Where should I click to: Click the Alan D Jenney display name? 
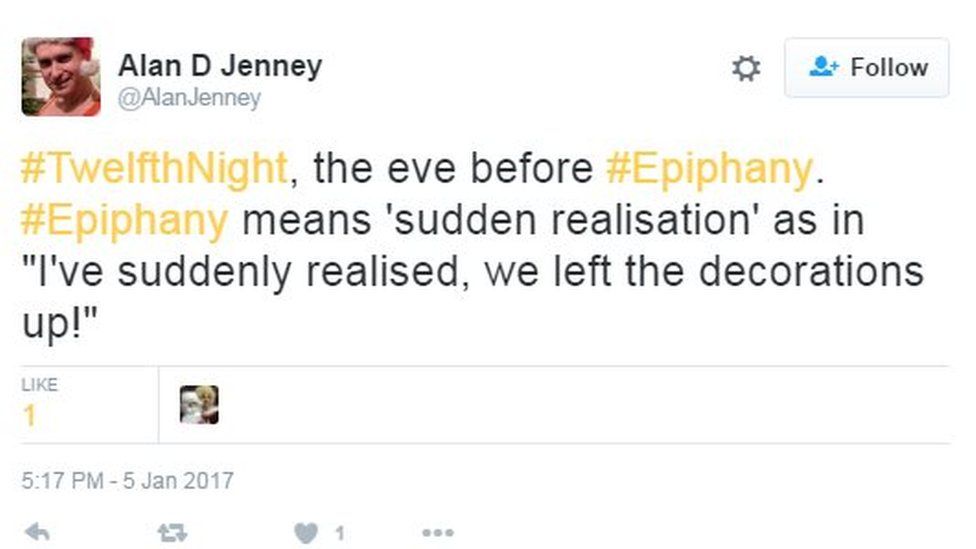(220, 66)
